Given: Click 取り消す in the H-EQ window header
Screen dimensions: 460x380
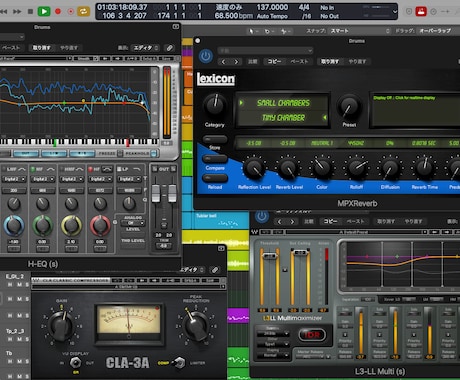Looking at the screenshot, I should click(42, 48).
